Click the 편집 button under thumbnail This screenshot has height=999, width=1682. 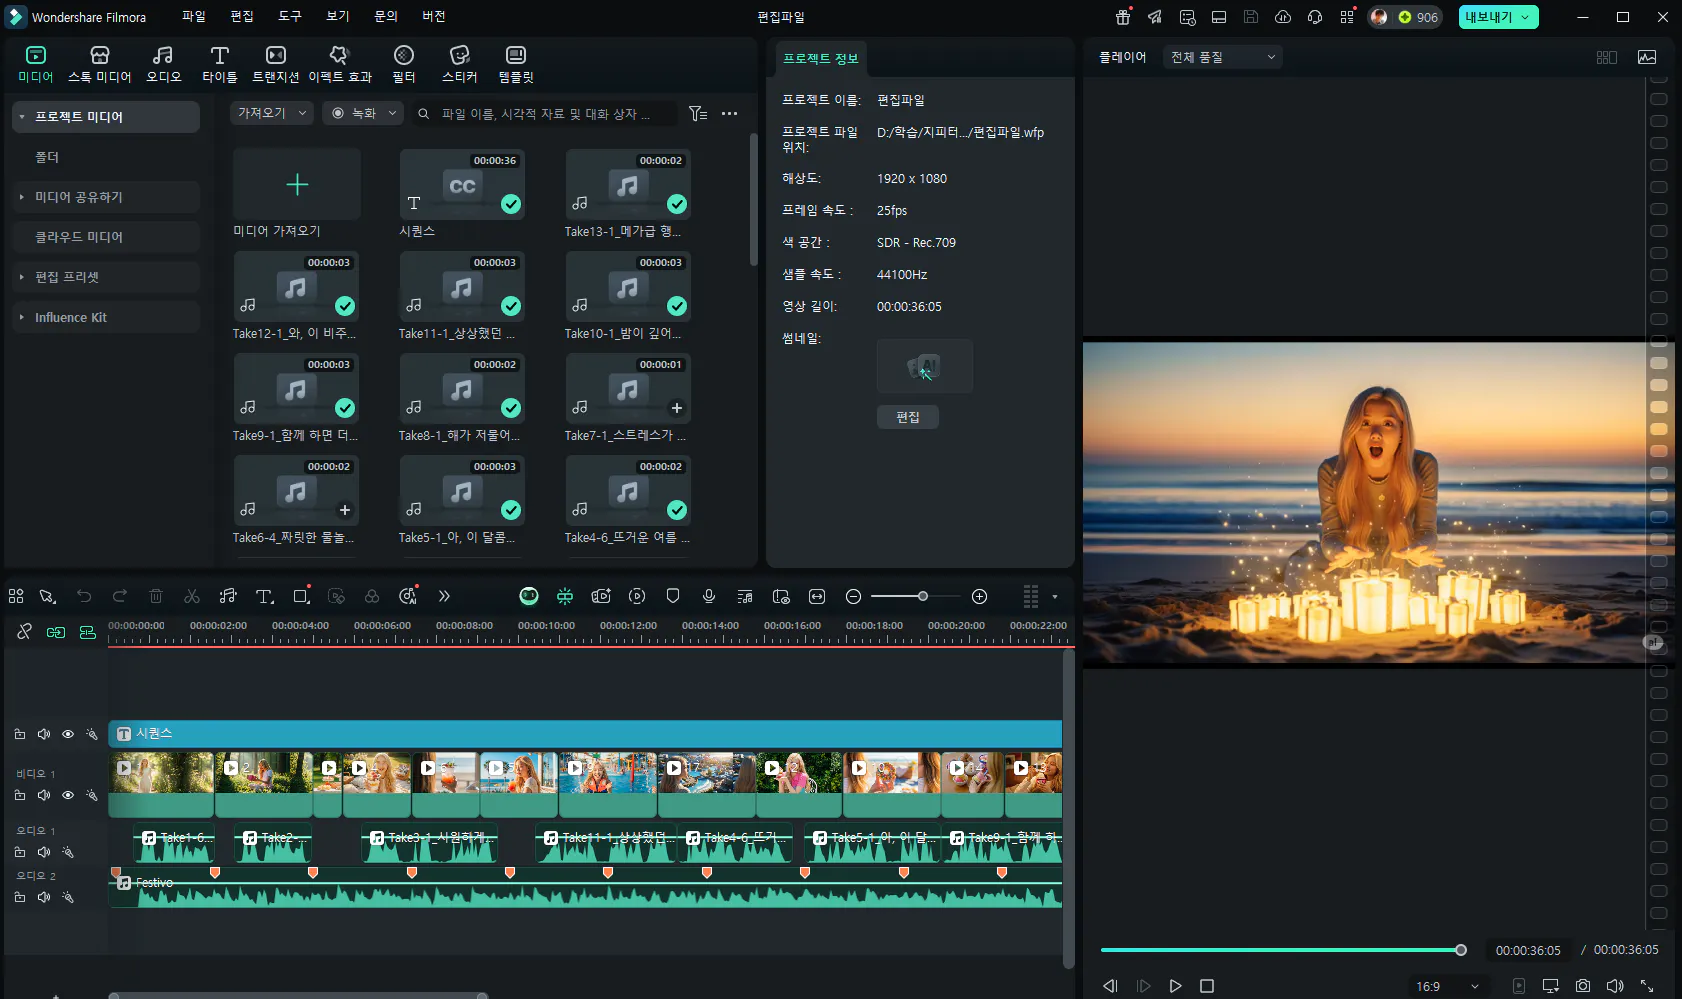[907, 417]
